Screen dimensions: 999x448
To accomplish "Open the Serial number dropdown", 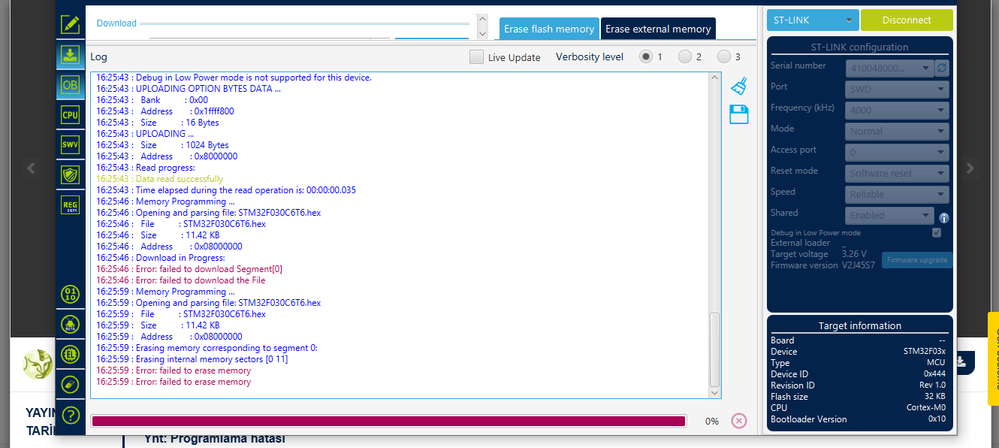I will click(890, 68).
